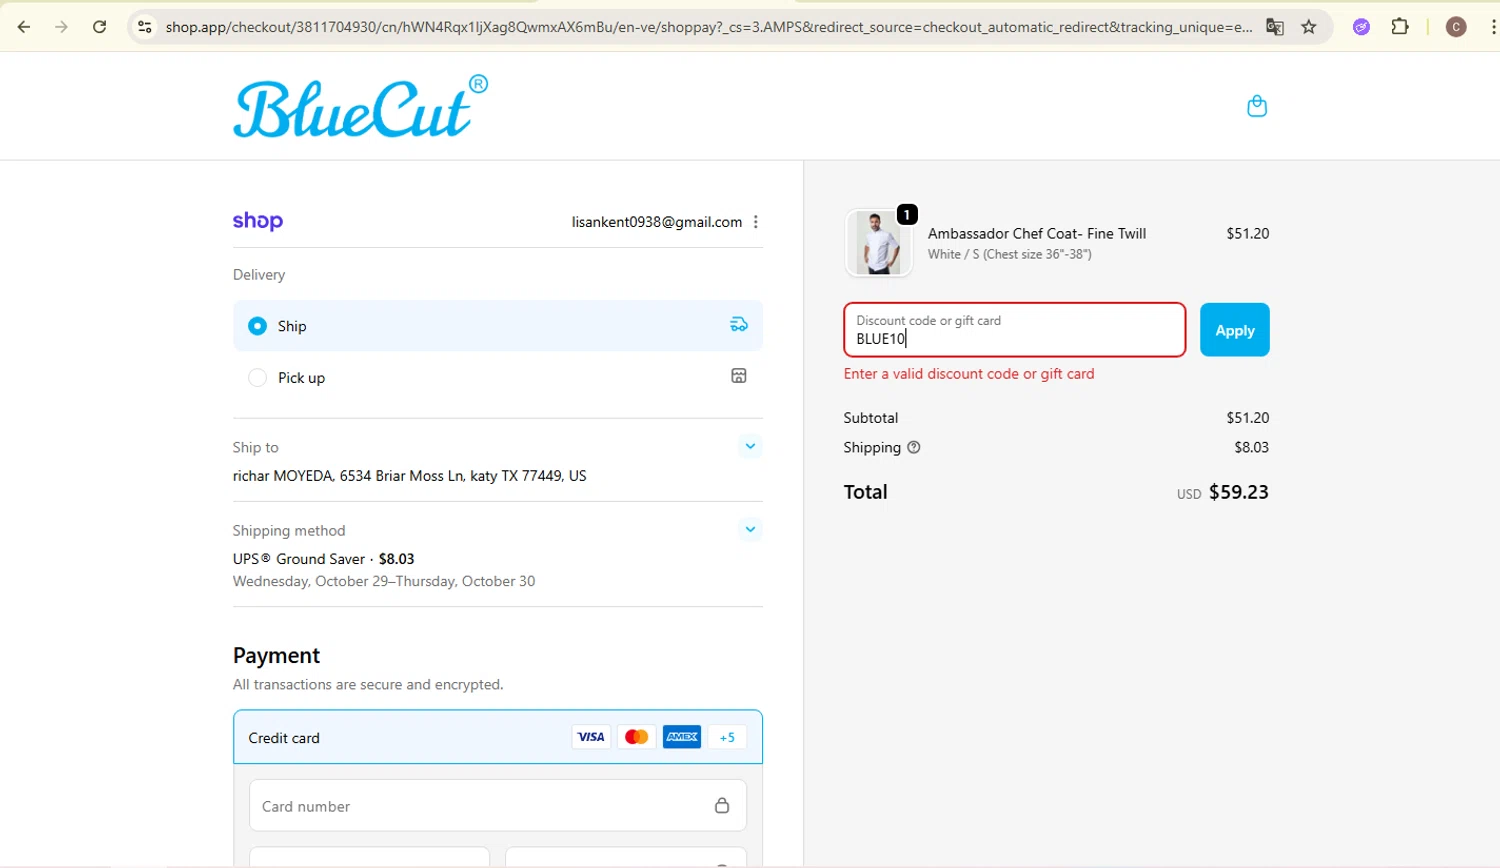Click the Visa card icon
The height and width of the screenshot is (868, 1500).
click(591, 737)
